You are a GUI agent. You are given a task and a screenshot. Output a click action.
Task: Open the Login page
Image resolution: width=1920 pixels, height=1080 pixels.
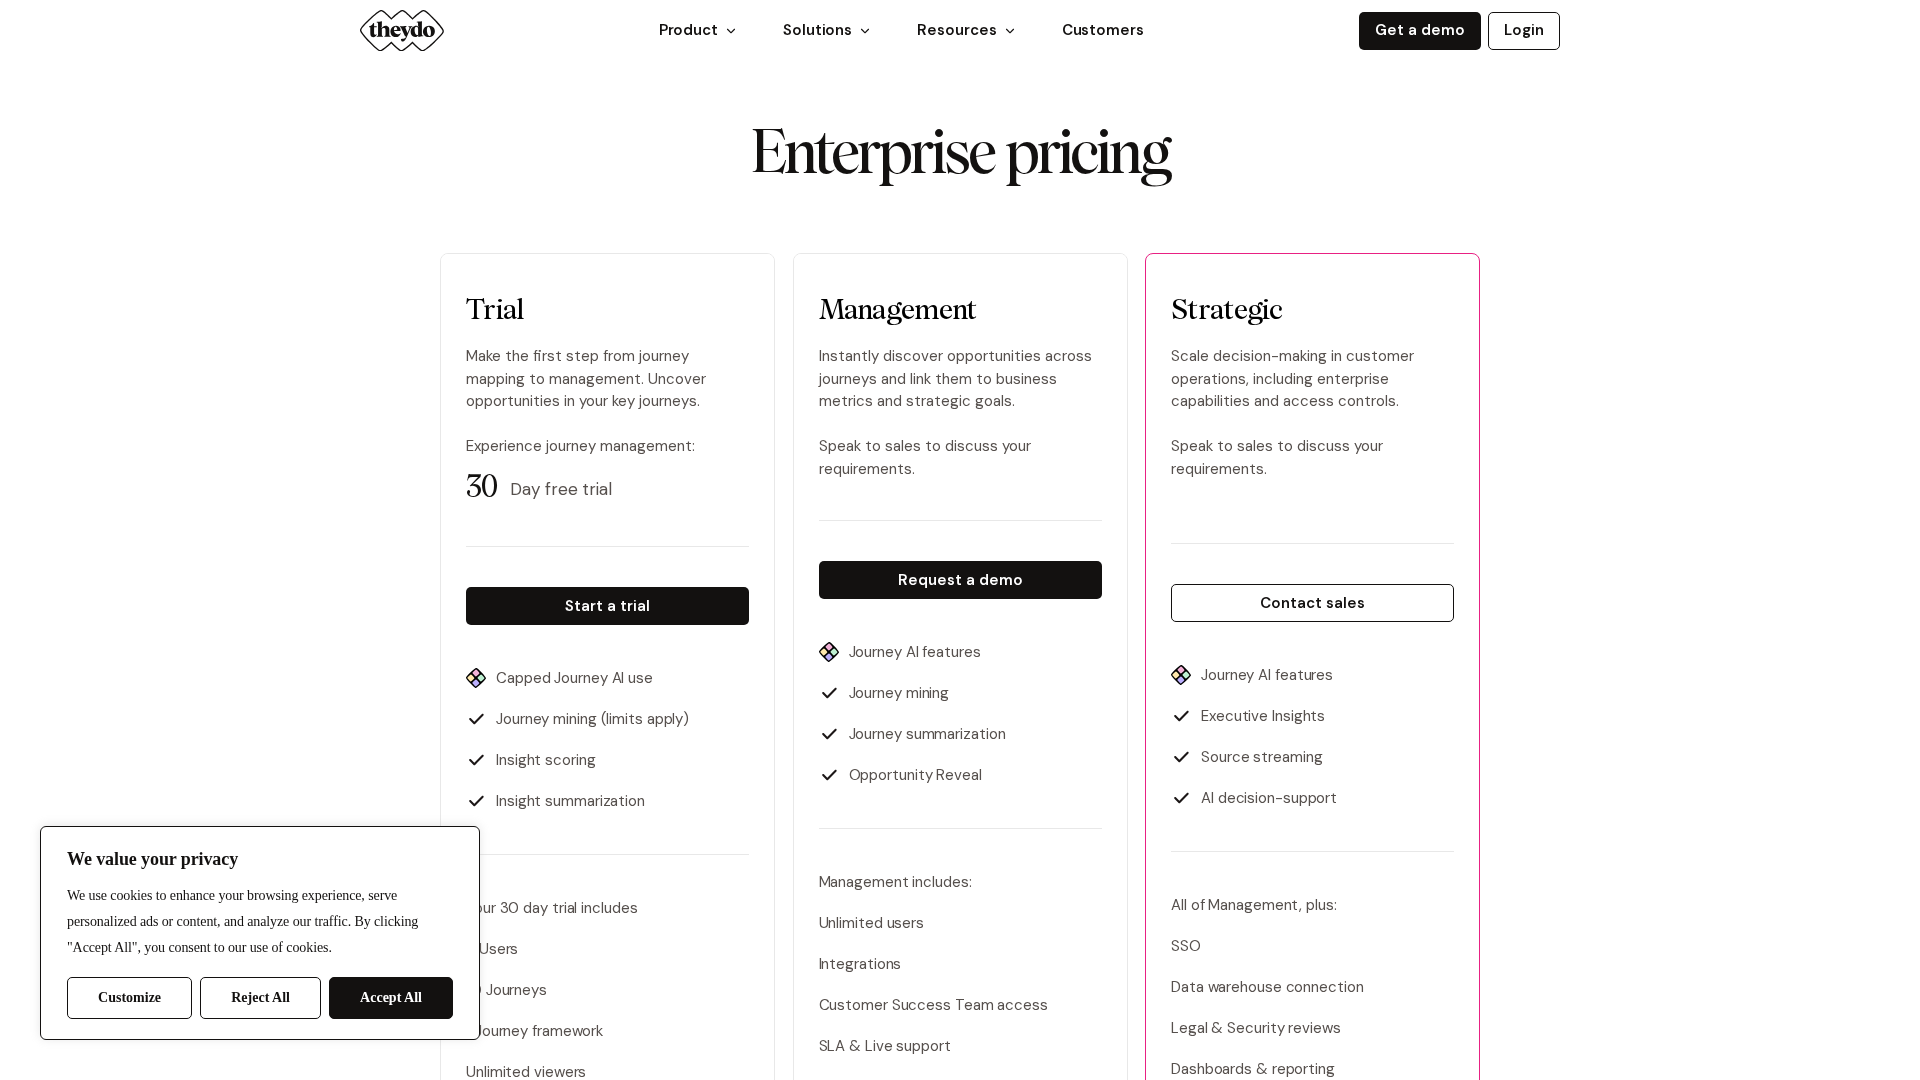click(1523, 31)
